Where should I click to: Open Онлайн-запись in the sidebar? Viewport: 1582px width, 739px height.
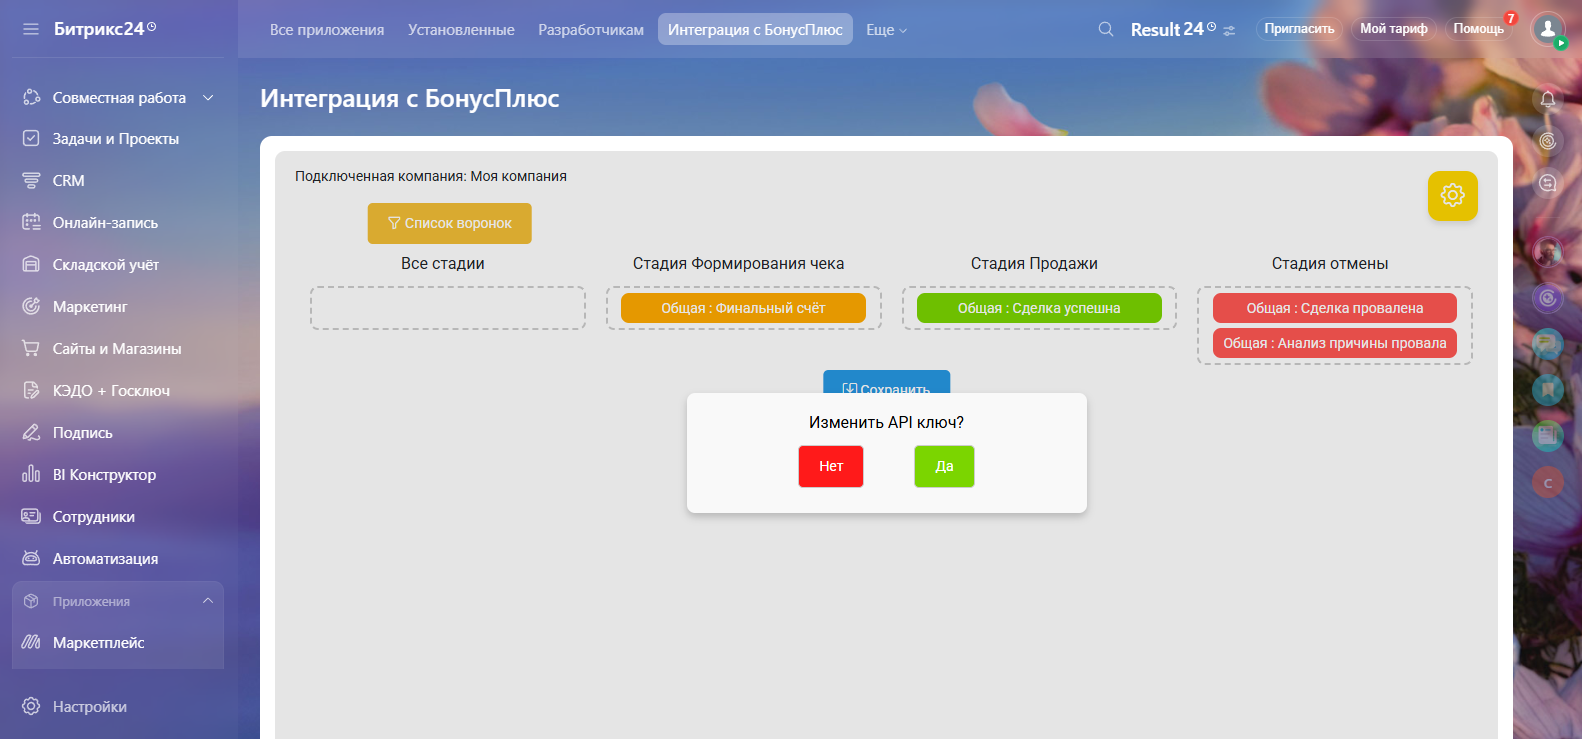pos(105,223)
